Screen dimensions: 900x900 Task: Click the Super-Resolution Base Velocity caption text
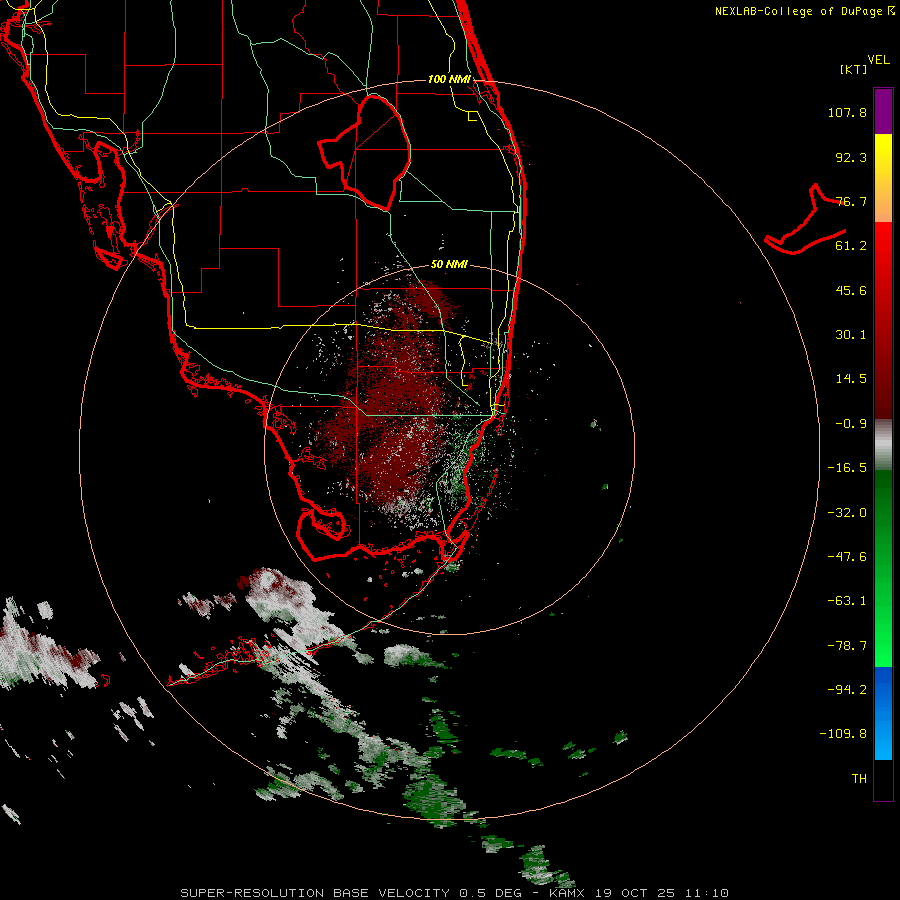click(x=455, y=893)
